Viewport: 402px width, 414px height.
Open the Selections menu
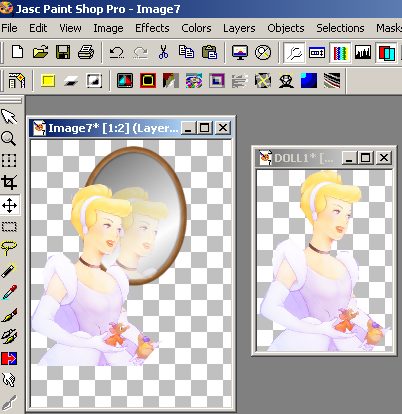[340, 28]
